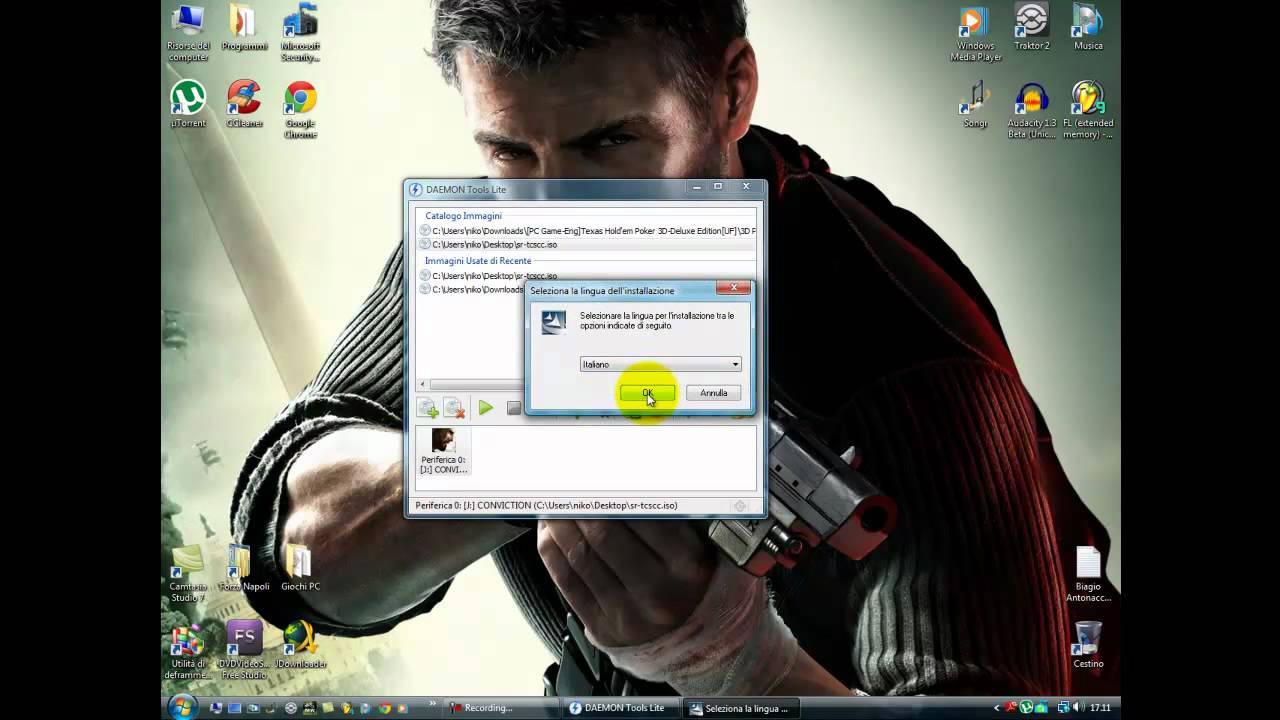Screen dimensions: 1280x720
Task: Open the CCleaner desktop icon
Action: (x=244, y=105)
